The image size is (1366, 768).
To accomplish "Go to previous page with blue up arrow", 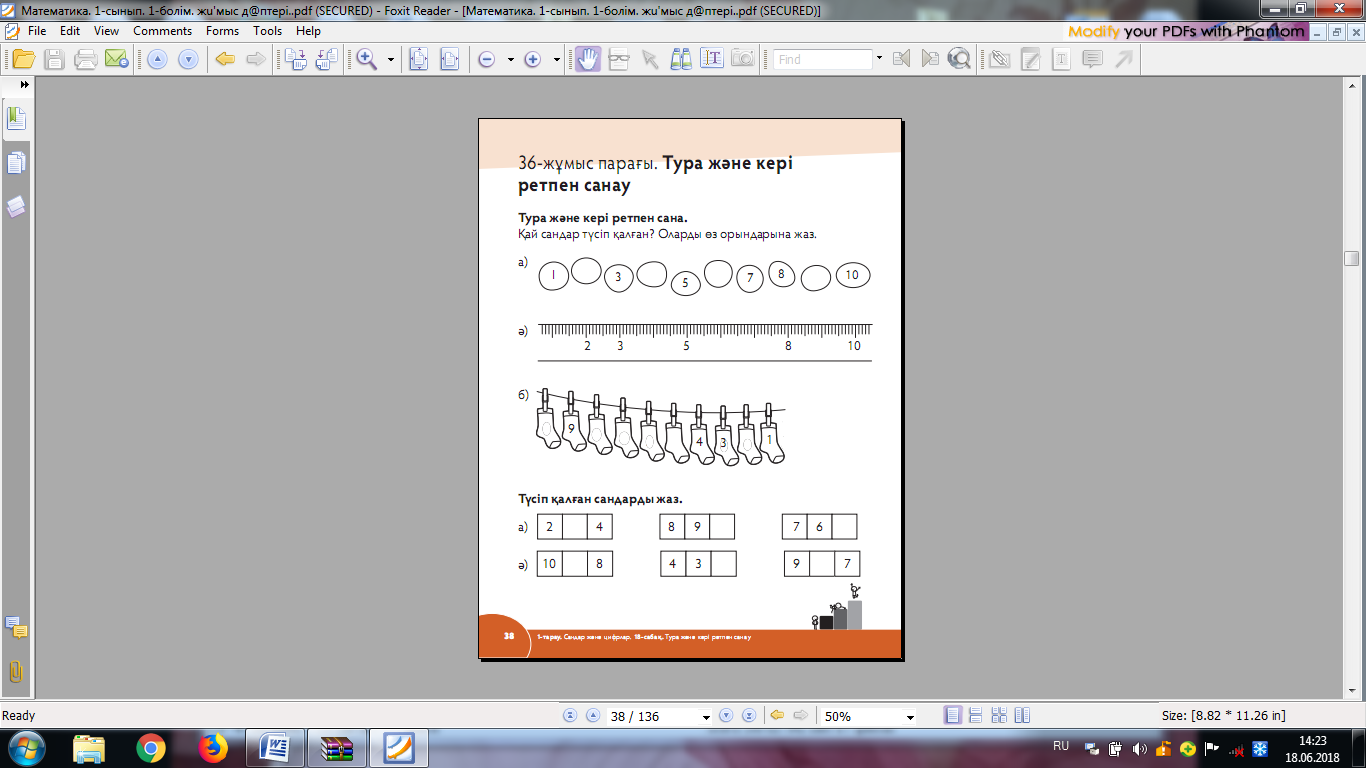I will 157,59.
